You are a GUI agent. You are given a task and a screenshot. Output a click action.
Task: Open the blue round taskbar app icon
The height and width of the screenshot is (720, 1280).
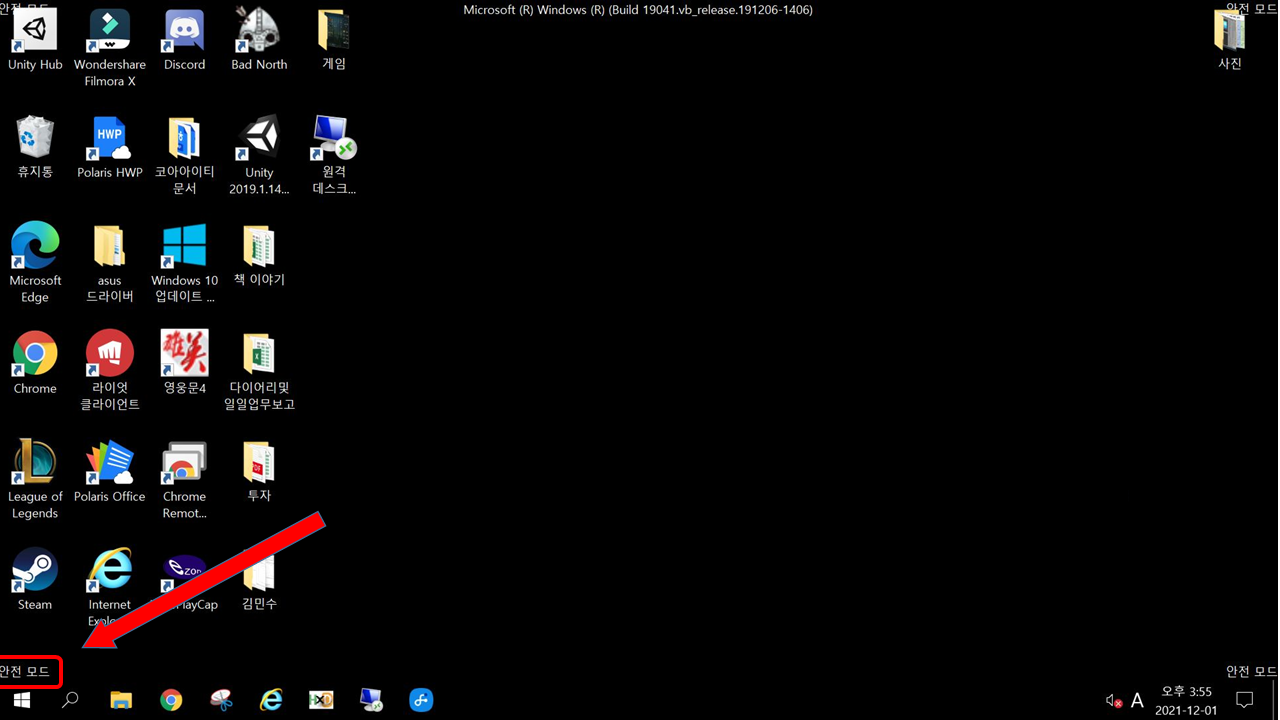(x=421, y=700)
